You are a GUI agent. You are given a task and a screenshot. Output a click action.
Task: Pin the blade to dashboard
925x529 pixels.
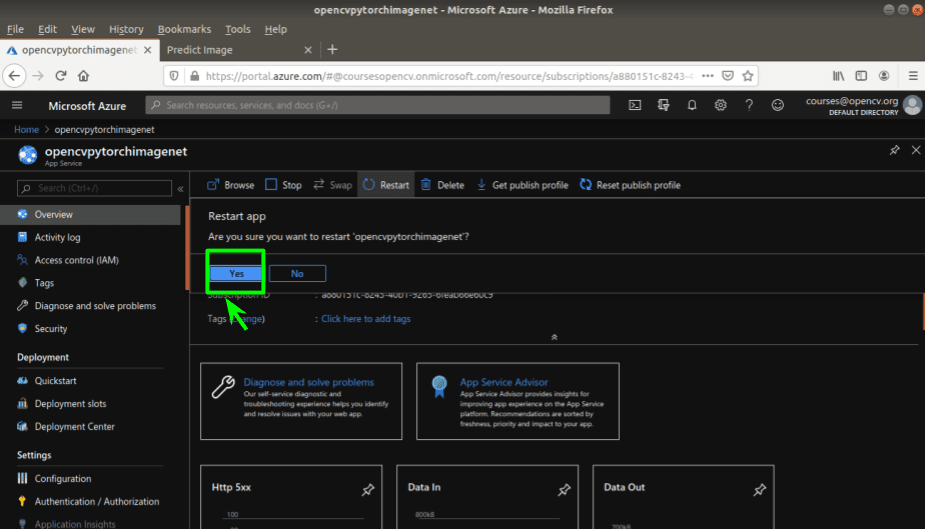[894, 150]
